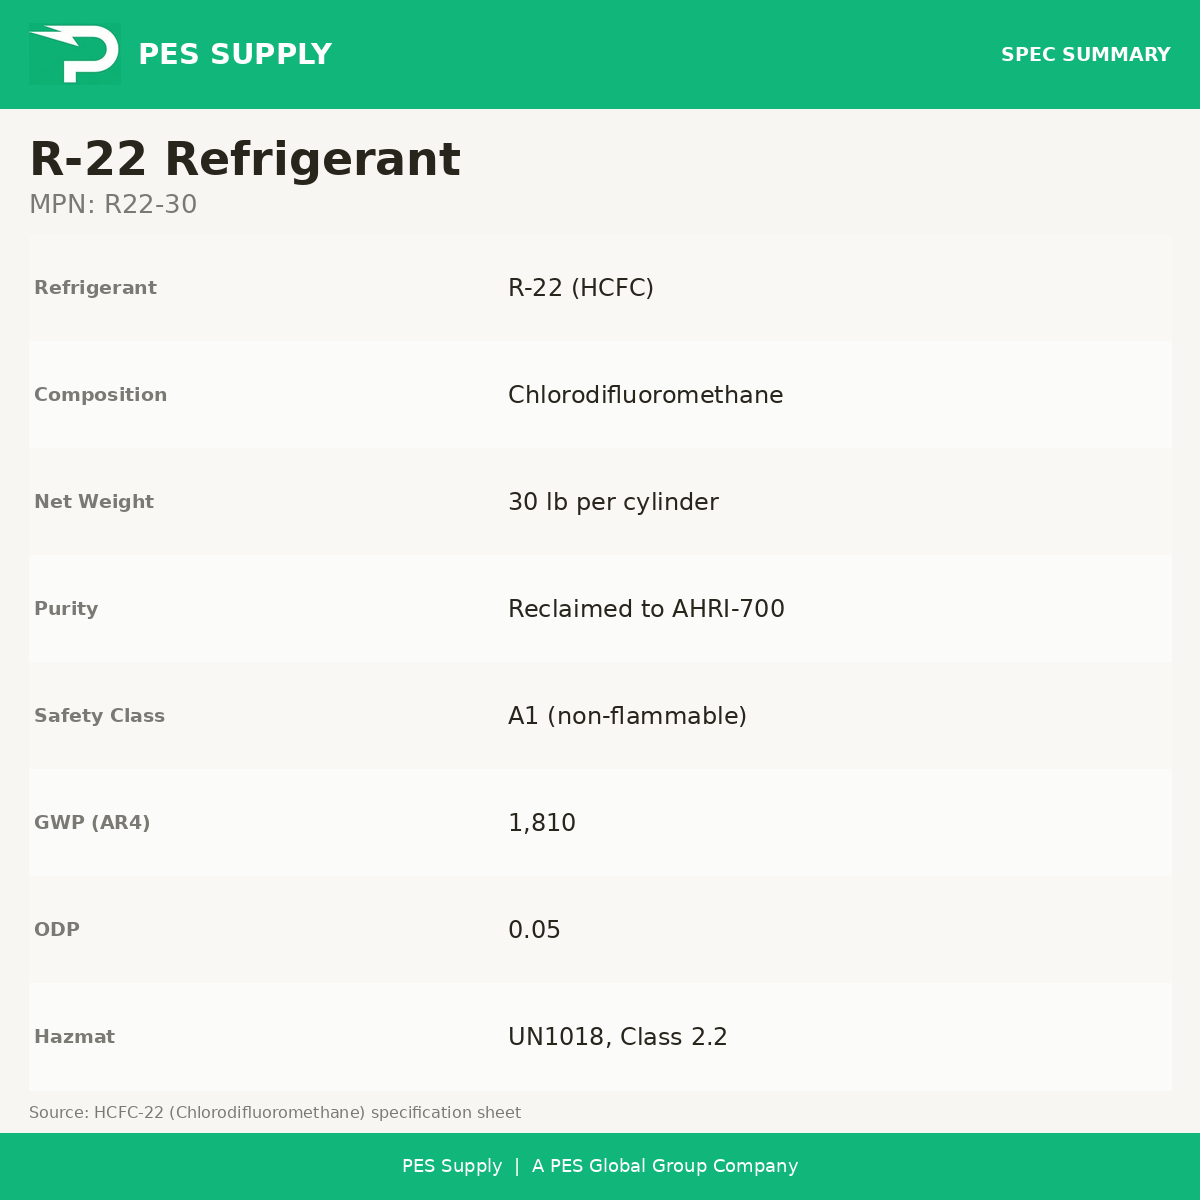Click the Net Weight row label

[x=94, y=502]
